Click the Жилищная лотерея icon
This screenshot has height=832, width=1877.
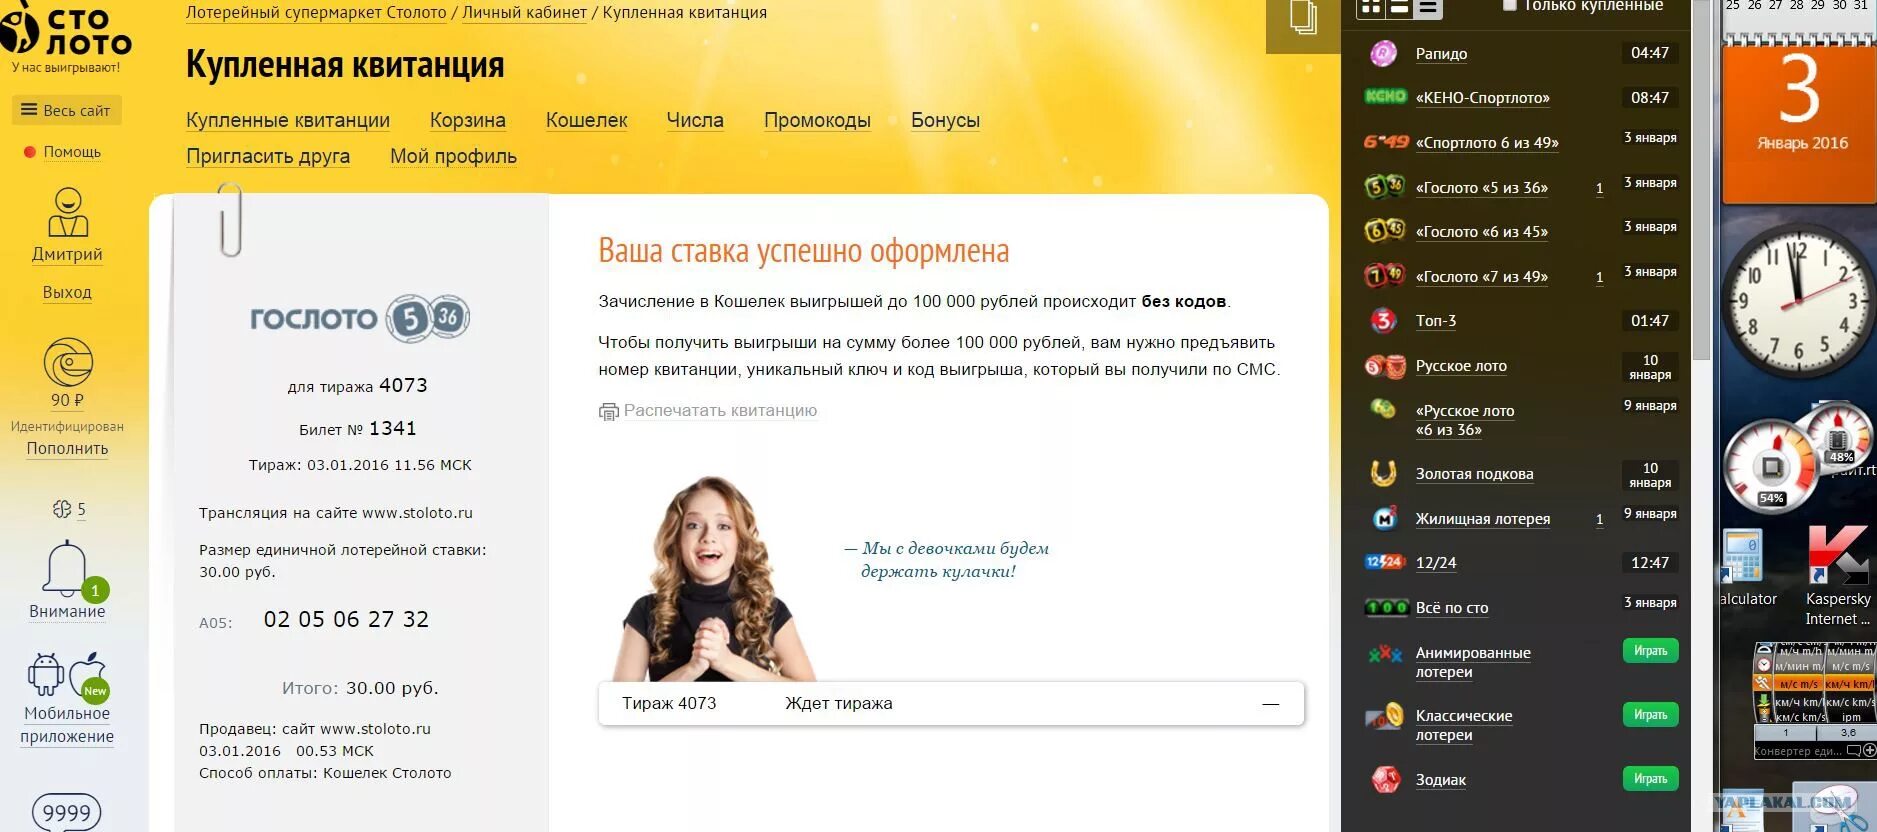tap(1385, 518)
